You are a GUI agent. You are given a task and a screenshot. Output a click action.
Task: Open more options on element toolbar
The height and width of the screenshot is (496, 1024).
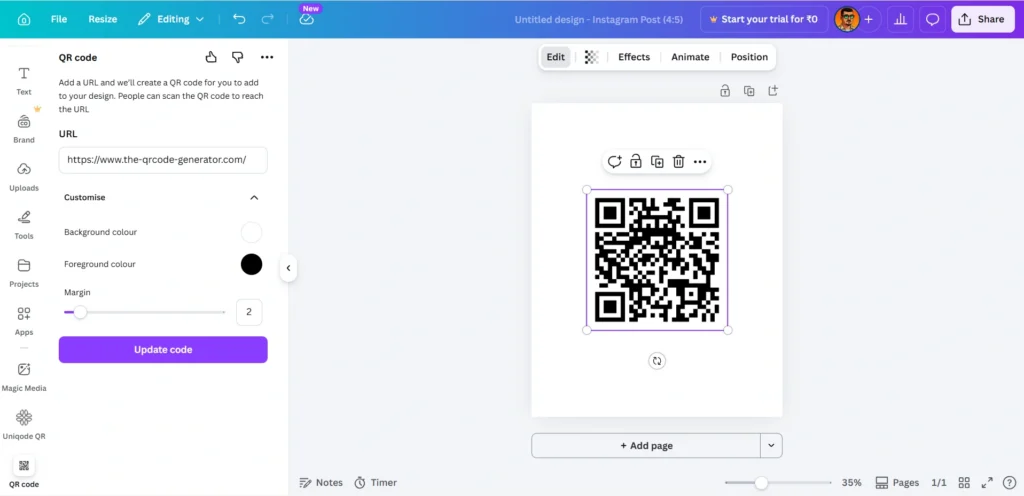click(699, 162)
